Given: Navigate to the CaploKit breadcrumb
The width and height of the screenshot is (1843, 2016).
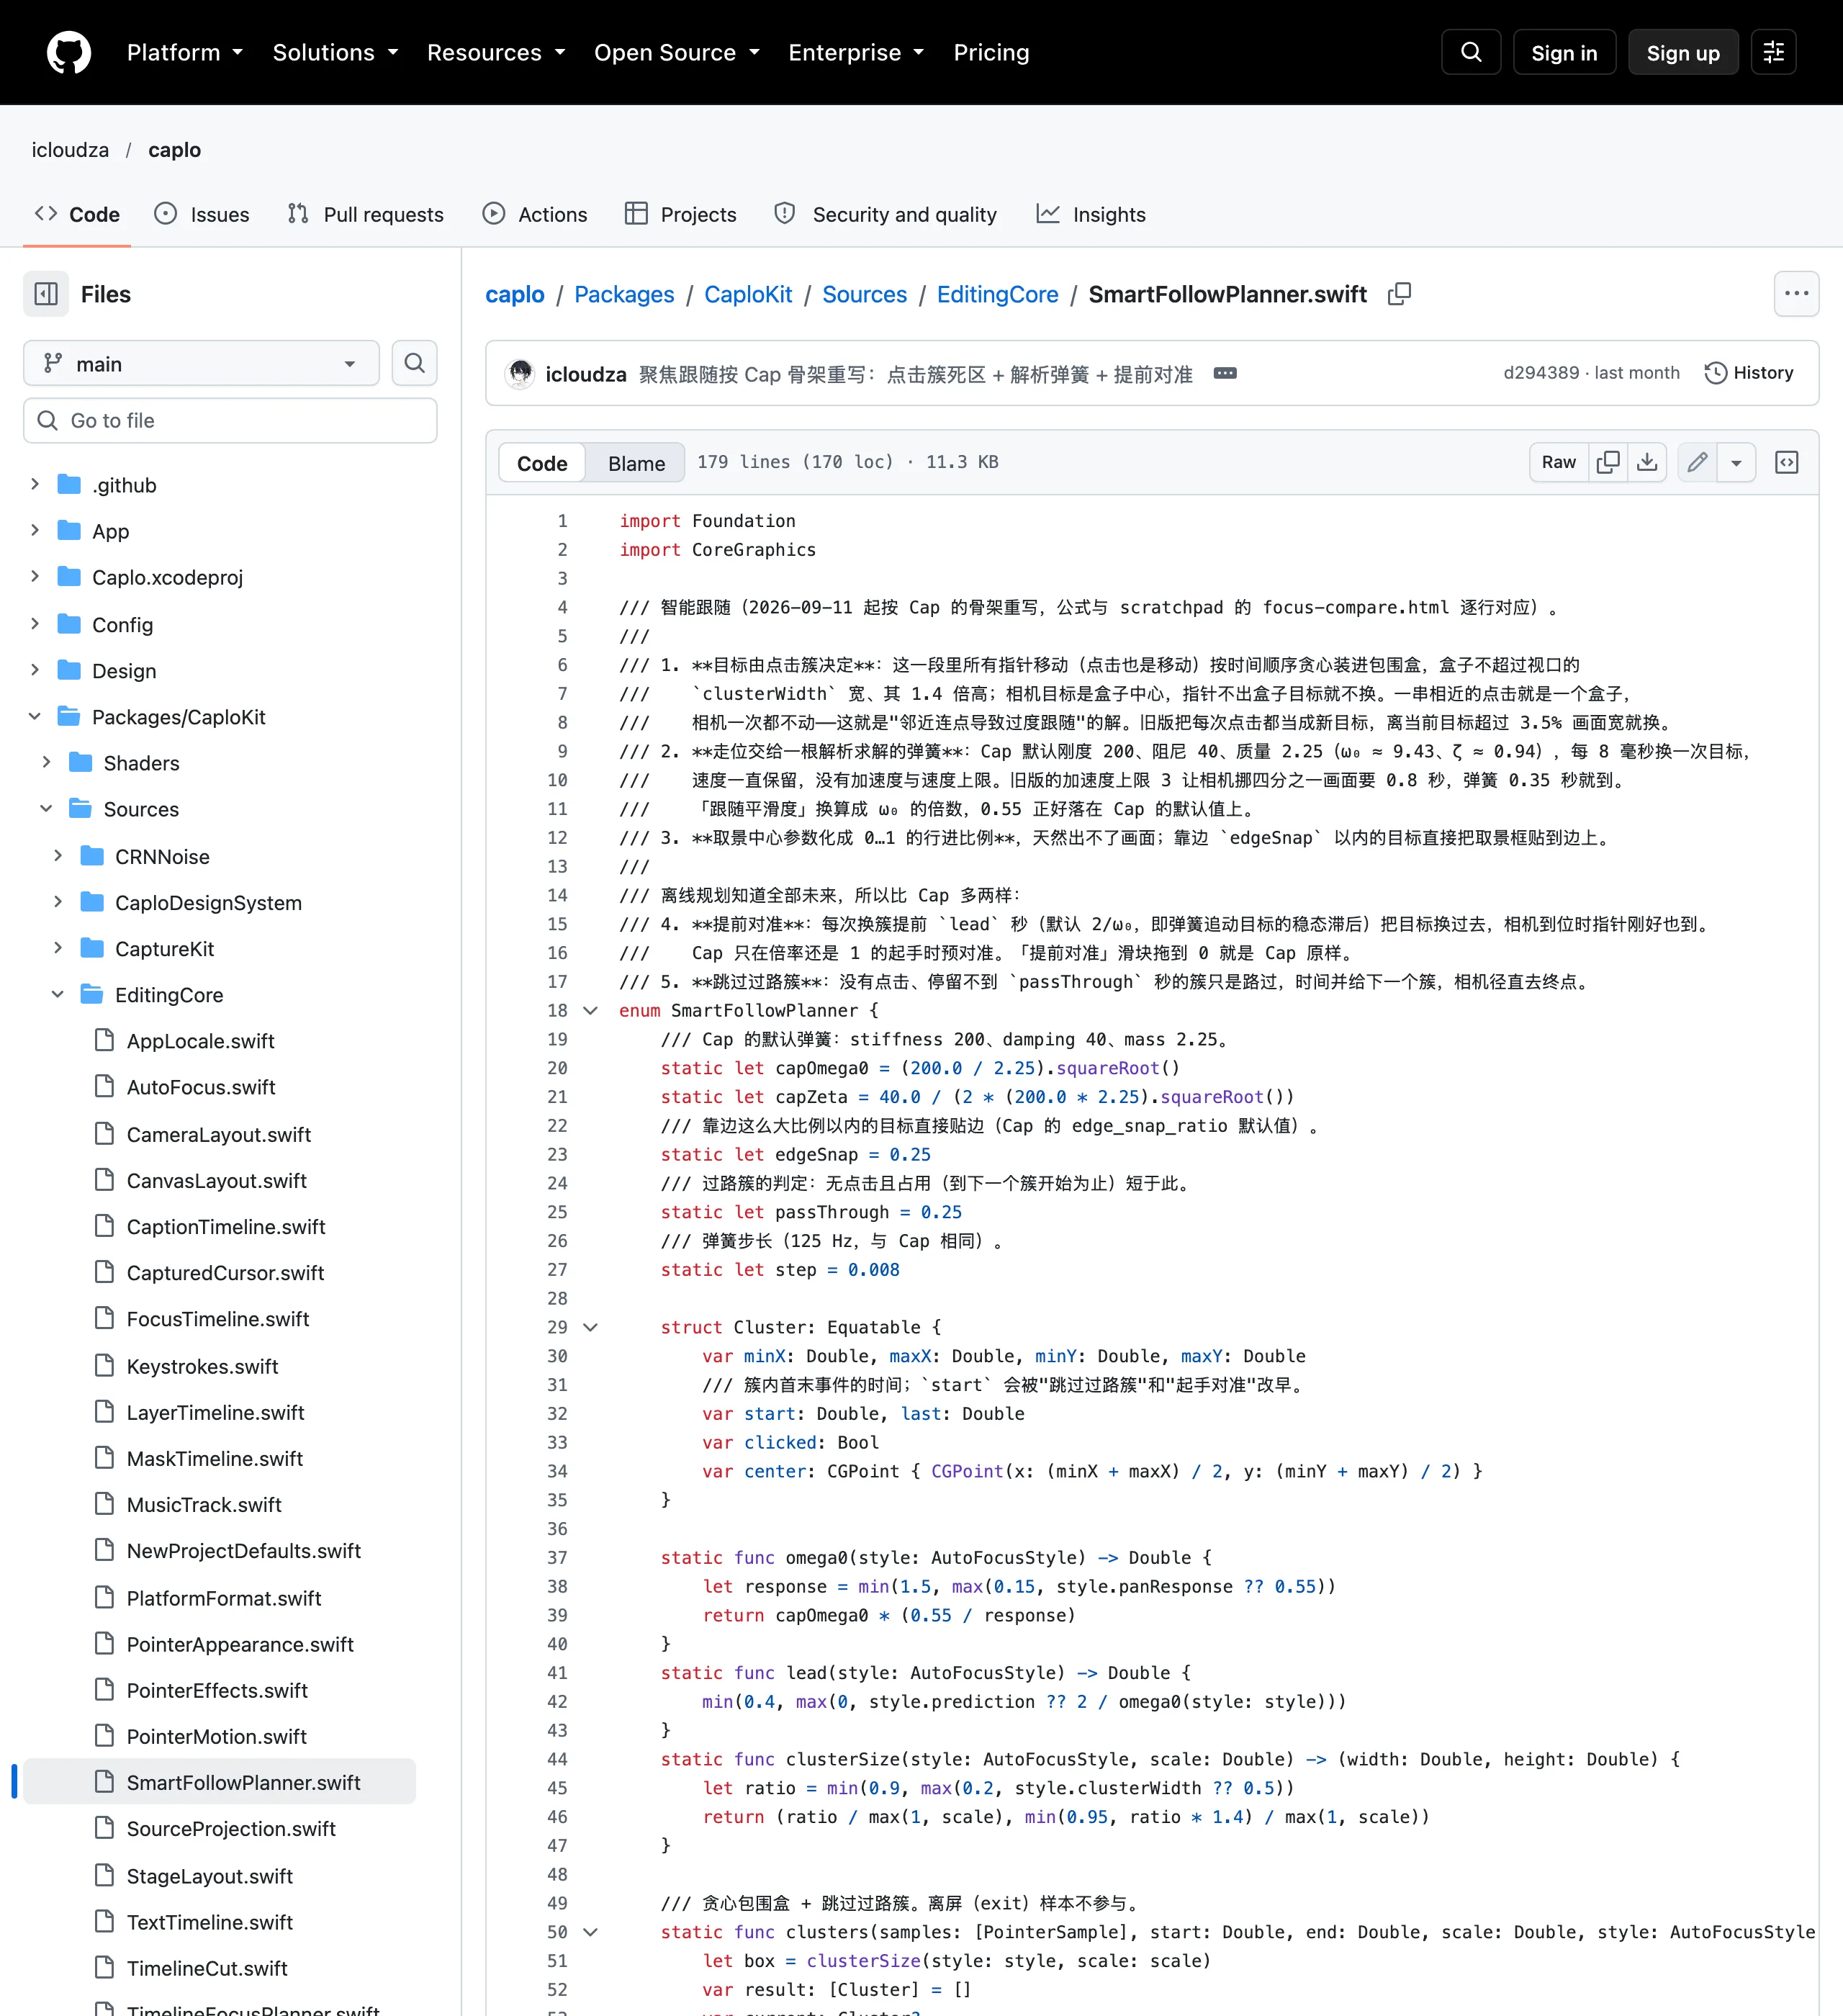Looking at the screenshot, I should pyautogui.click(x=747, y=294).
